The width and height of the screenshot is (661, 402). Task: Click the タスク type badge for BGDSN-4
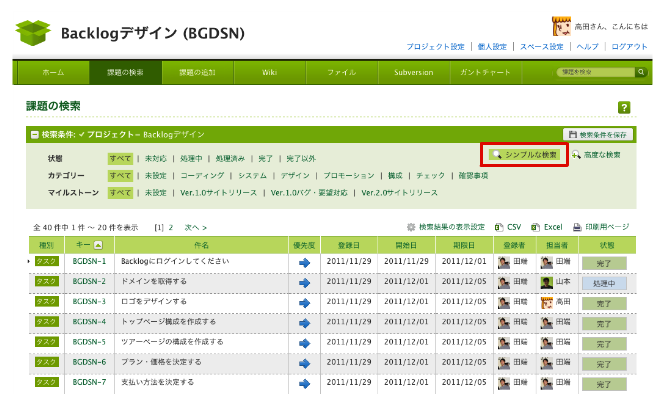tap(46, 322)
